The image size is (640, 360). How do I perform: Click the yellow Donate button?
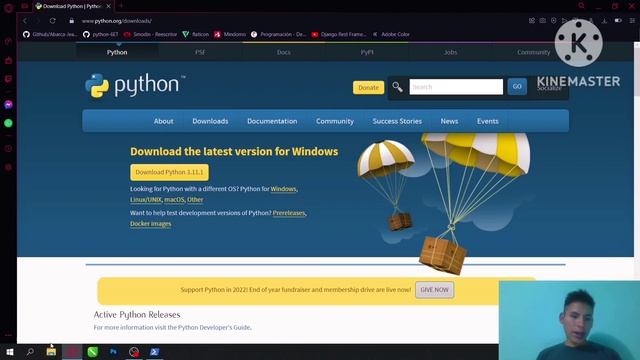coord(369,87)
